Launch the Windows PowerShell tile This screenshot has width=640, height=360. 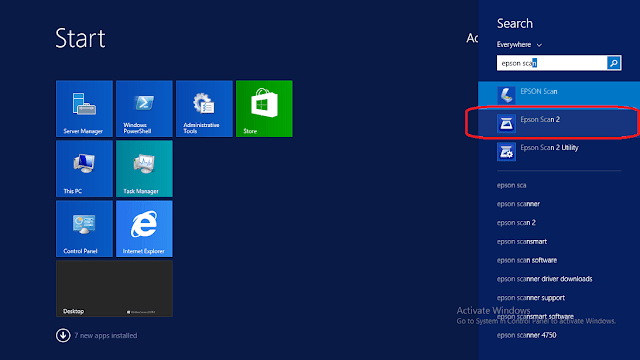144,109
